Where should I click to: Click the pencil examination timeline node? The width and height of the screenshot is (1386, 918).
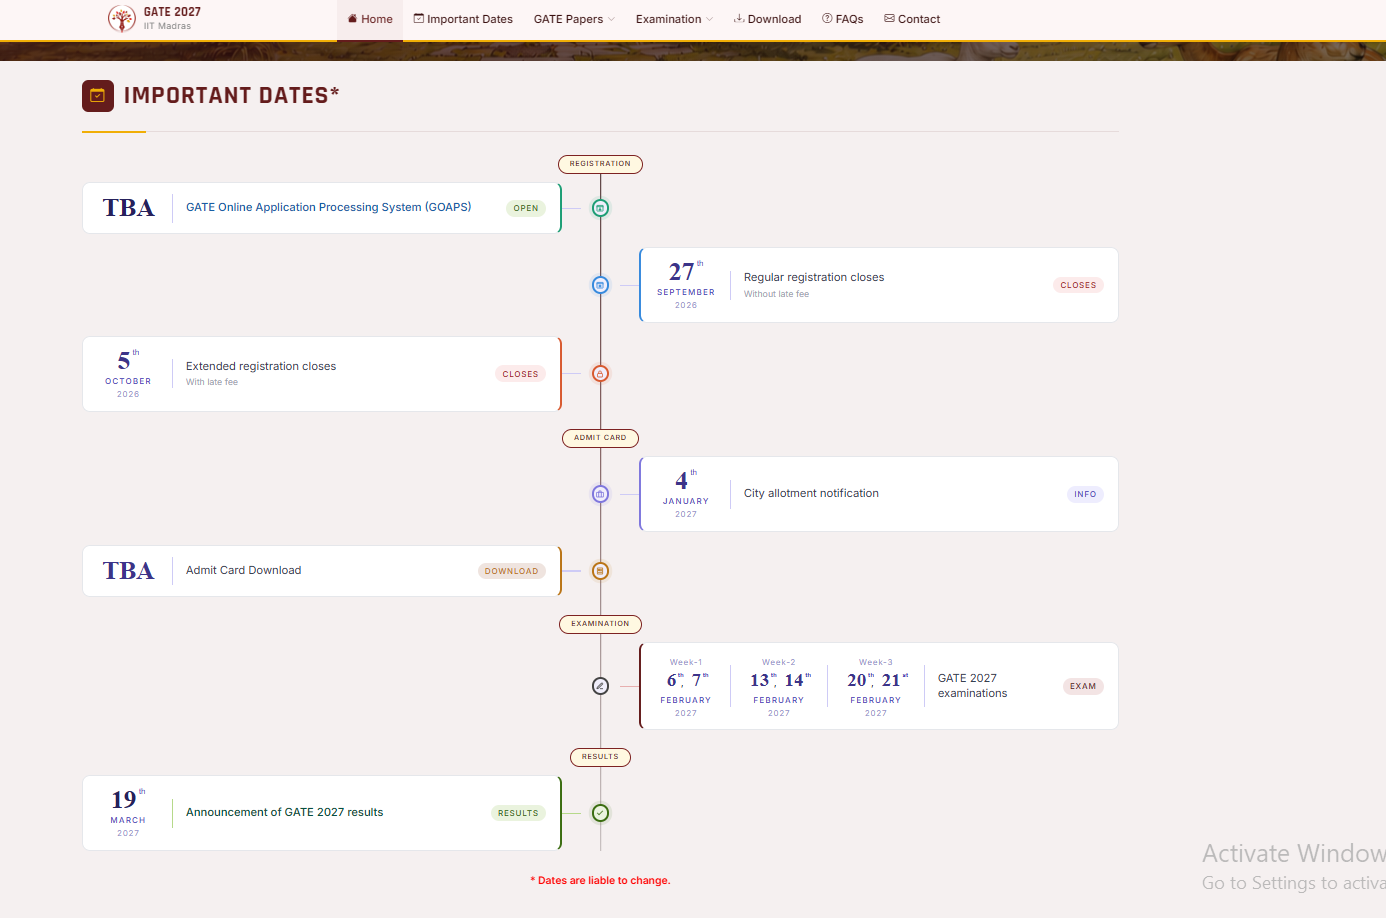click(600, 686)
